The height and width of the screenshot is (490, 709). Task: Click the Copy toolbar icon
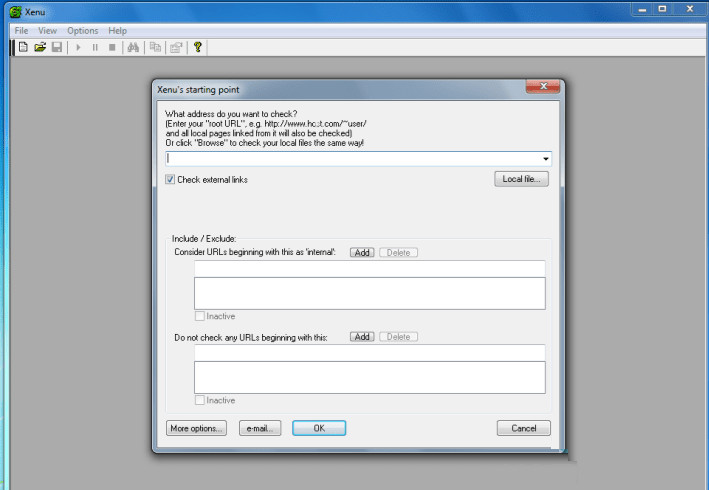155,47
